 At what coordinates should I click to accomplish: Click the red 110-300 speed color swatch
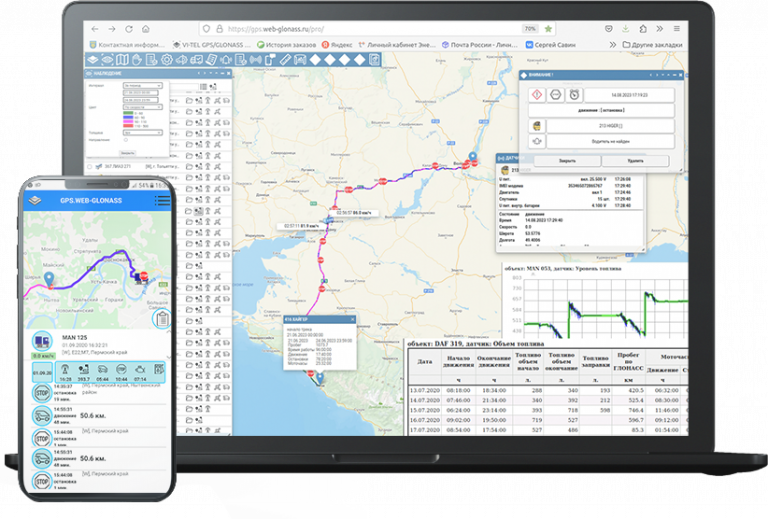(x=127, y=126)
